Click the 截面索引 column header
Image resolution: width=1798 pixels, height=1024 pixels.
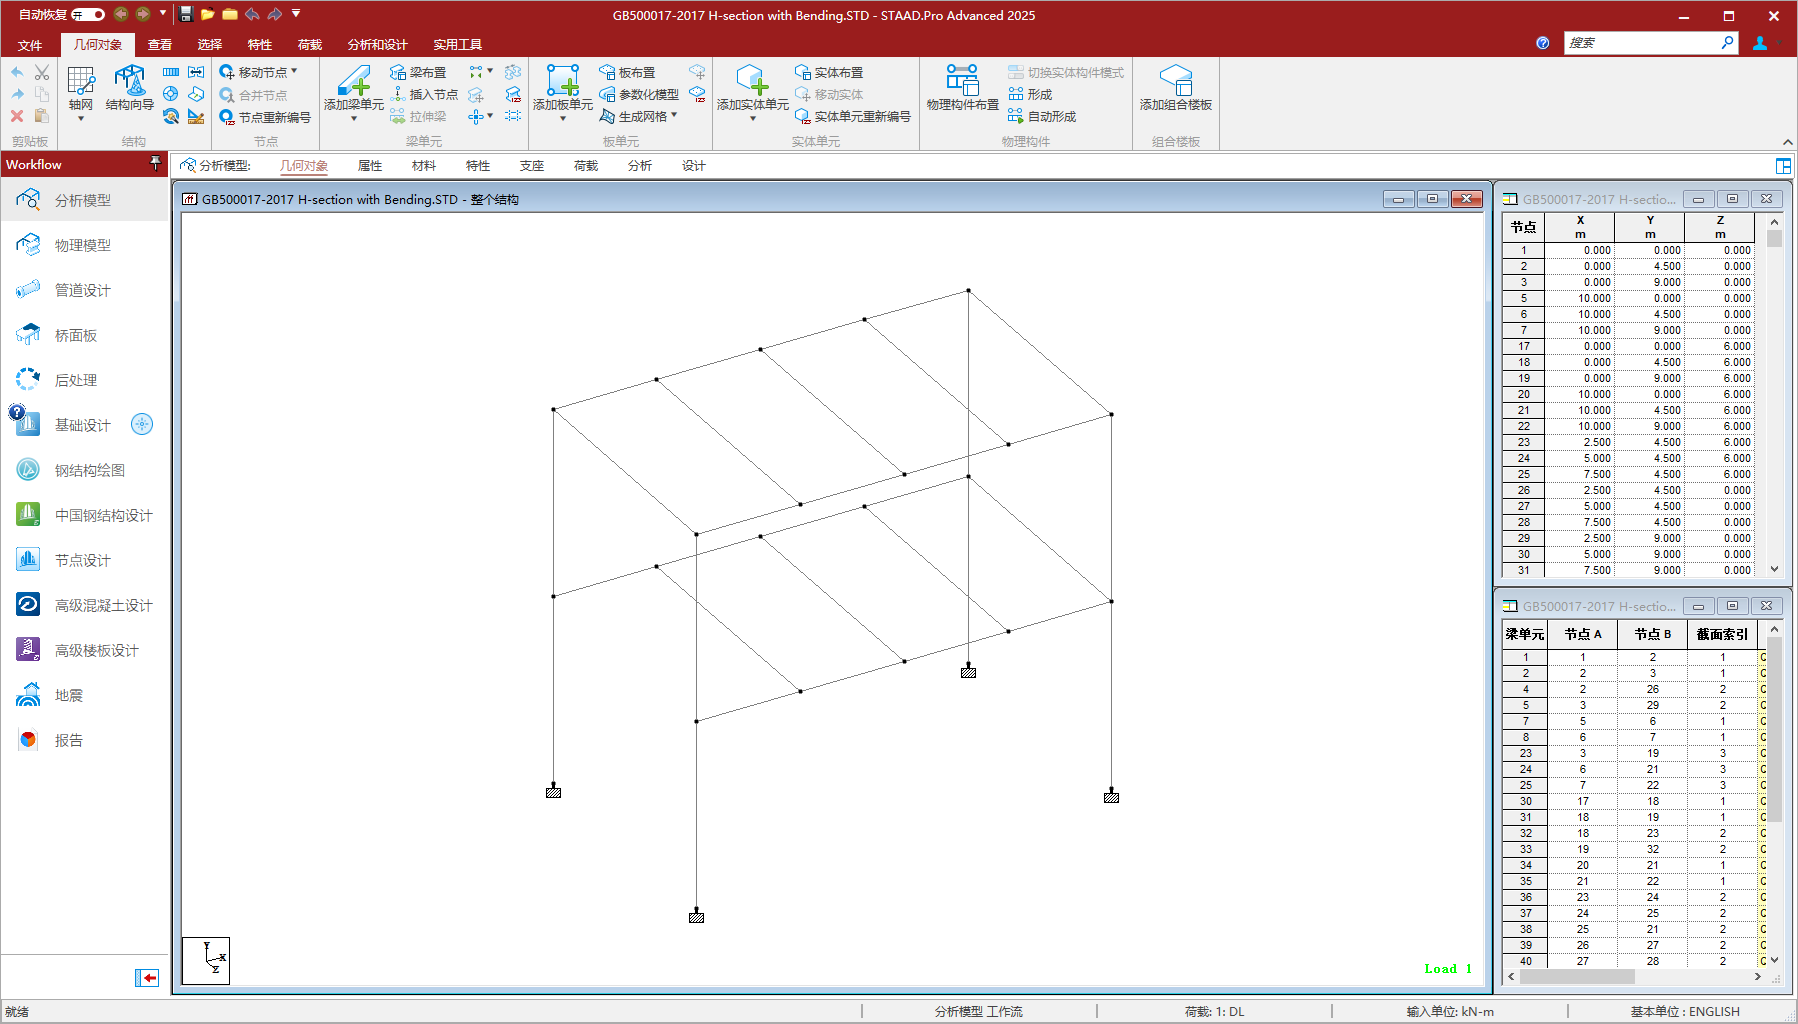tap(1722, 634)
